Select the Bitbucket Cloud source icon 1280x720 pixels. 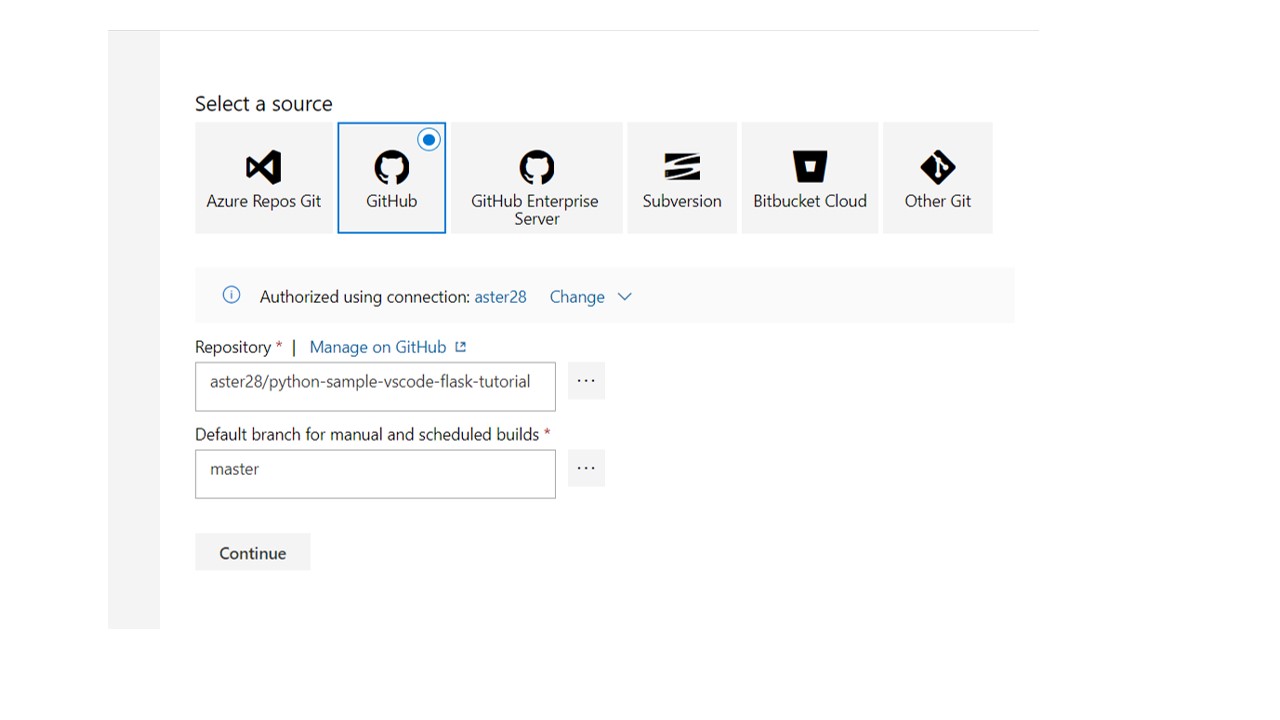tap(810, 167)
